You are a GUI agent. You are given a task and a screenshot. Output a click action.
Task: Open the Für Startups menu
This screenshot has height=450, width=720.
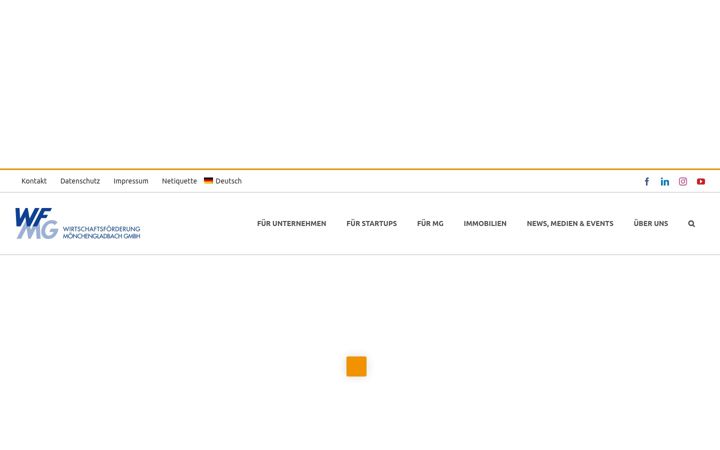[x=371, y=224]
